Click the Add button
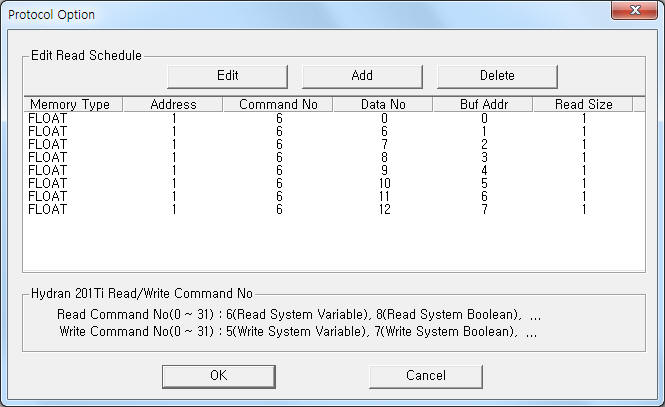 point(362,76)
